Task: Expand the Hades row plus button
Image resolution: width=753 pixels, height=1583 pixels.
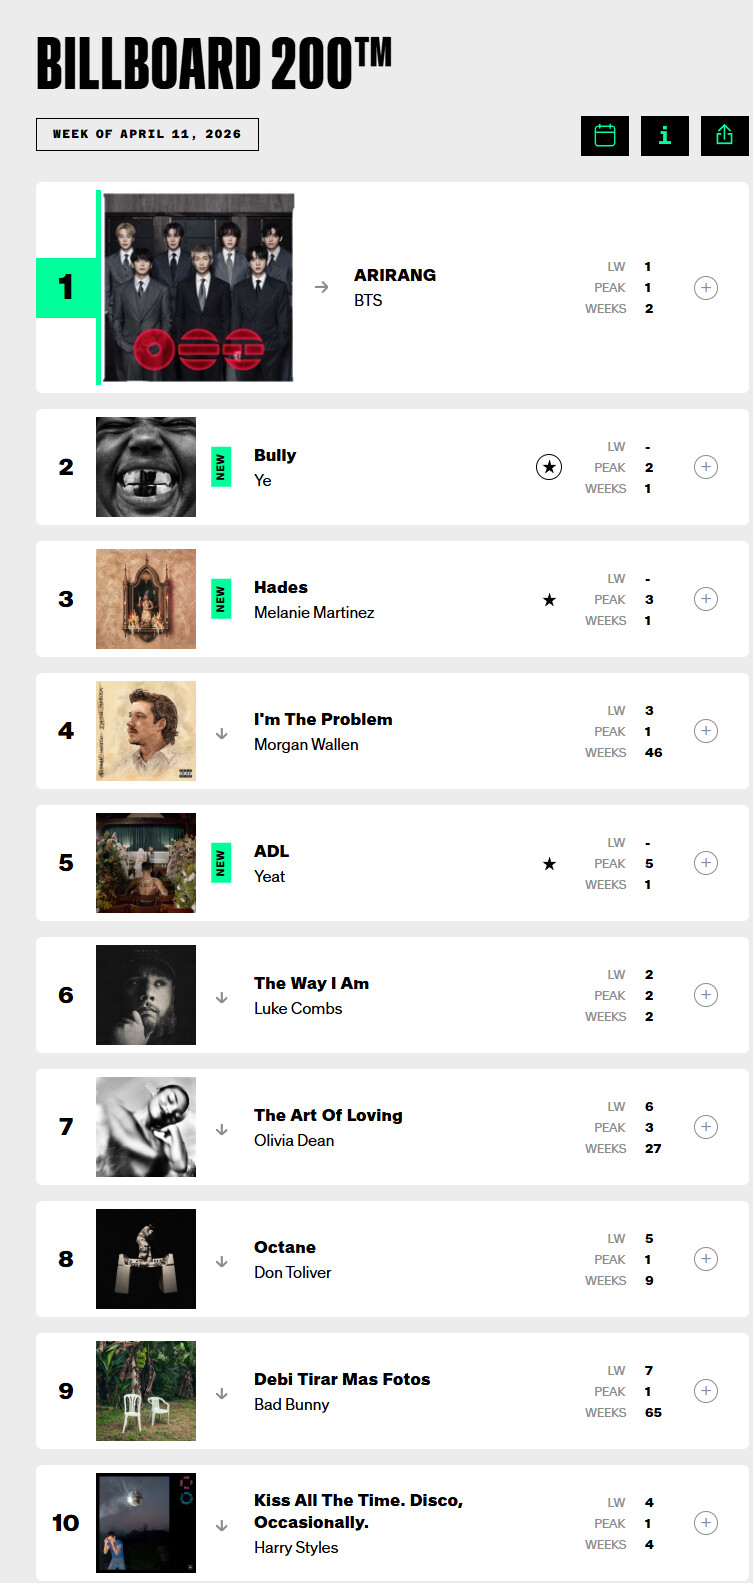Action: pos(706,599)
